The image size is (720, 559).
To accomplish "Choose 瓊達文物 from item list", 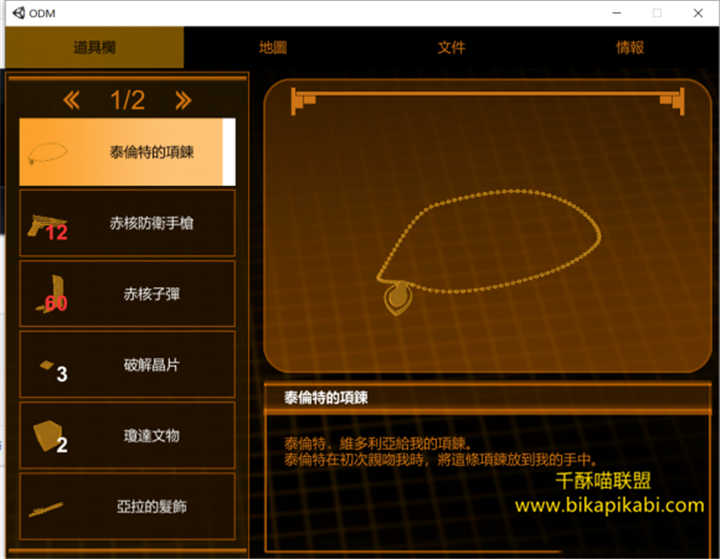I will coord(151,436).
